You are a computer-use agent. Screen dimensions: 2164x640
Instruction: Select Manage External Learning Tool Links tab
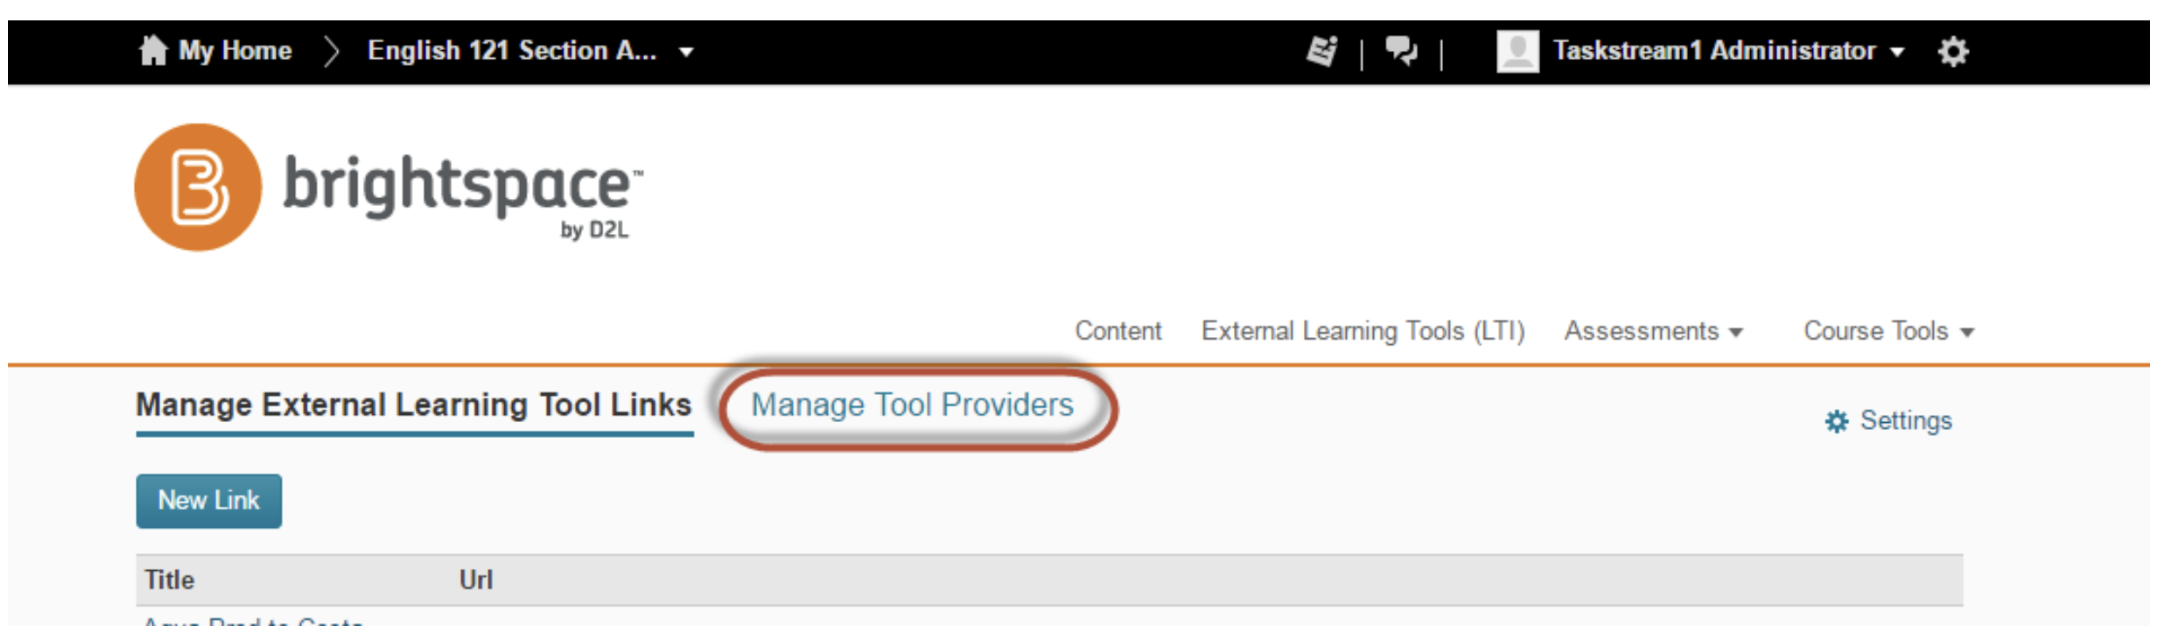(414, 405)
